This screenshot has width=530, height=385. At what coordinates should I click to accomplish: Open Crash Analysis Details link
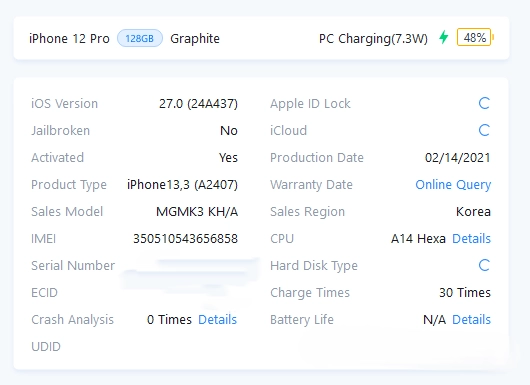(217, 319)
